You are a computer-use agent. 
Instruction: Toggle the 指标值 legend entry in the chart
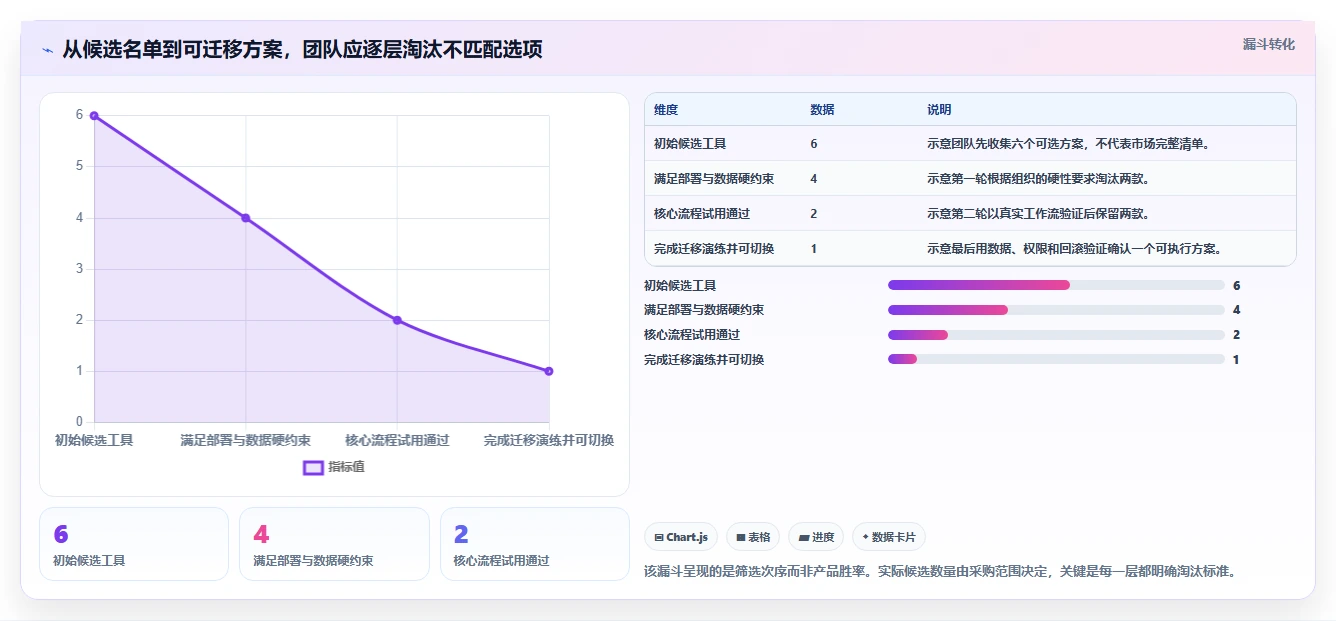[334, 467]
